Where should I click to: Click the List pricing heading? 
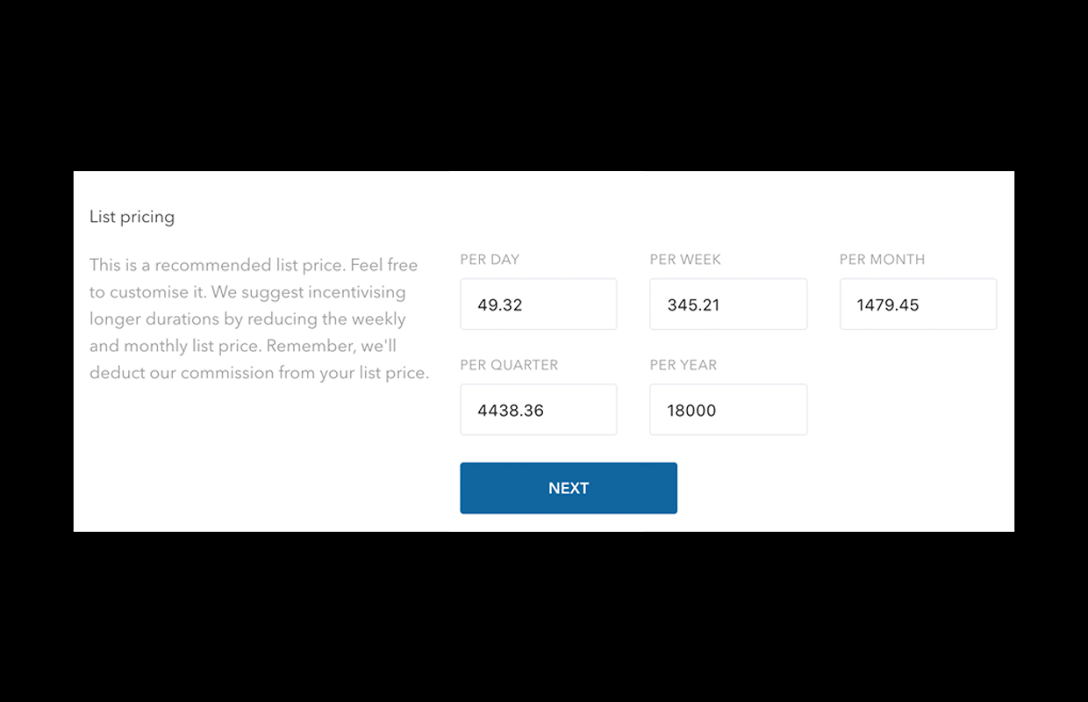132,217
